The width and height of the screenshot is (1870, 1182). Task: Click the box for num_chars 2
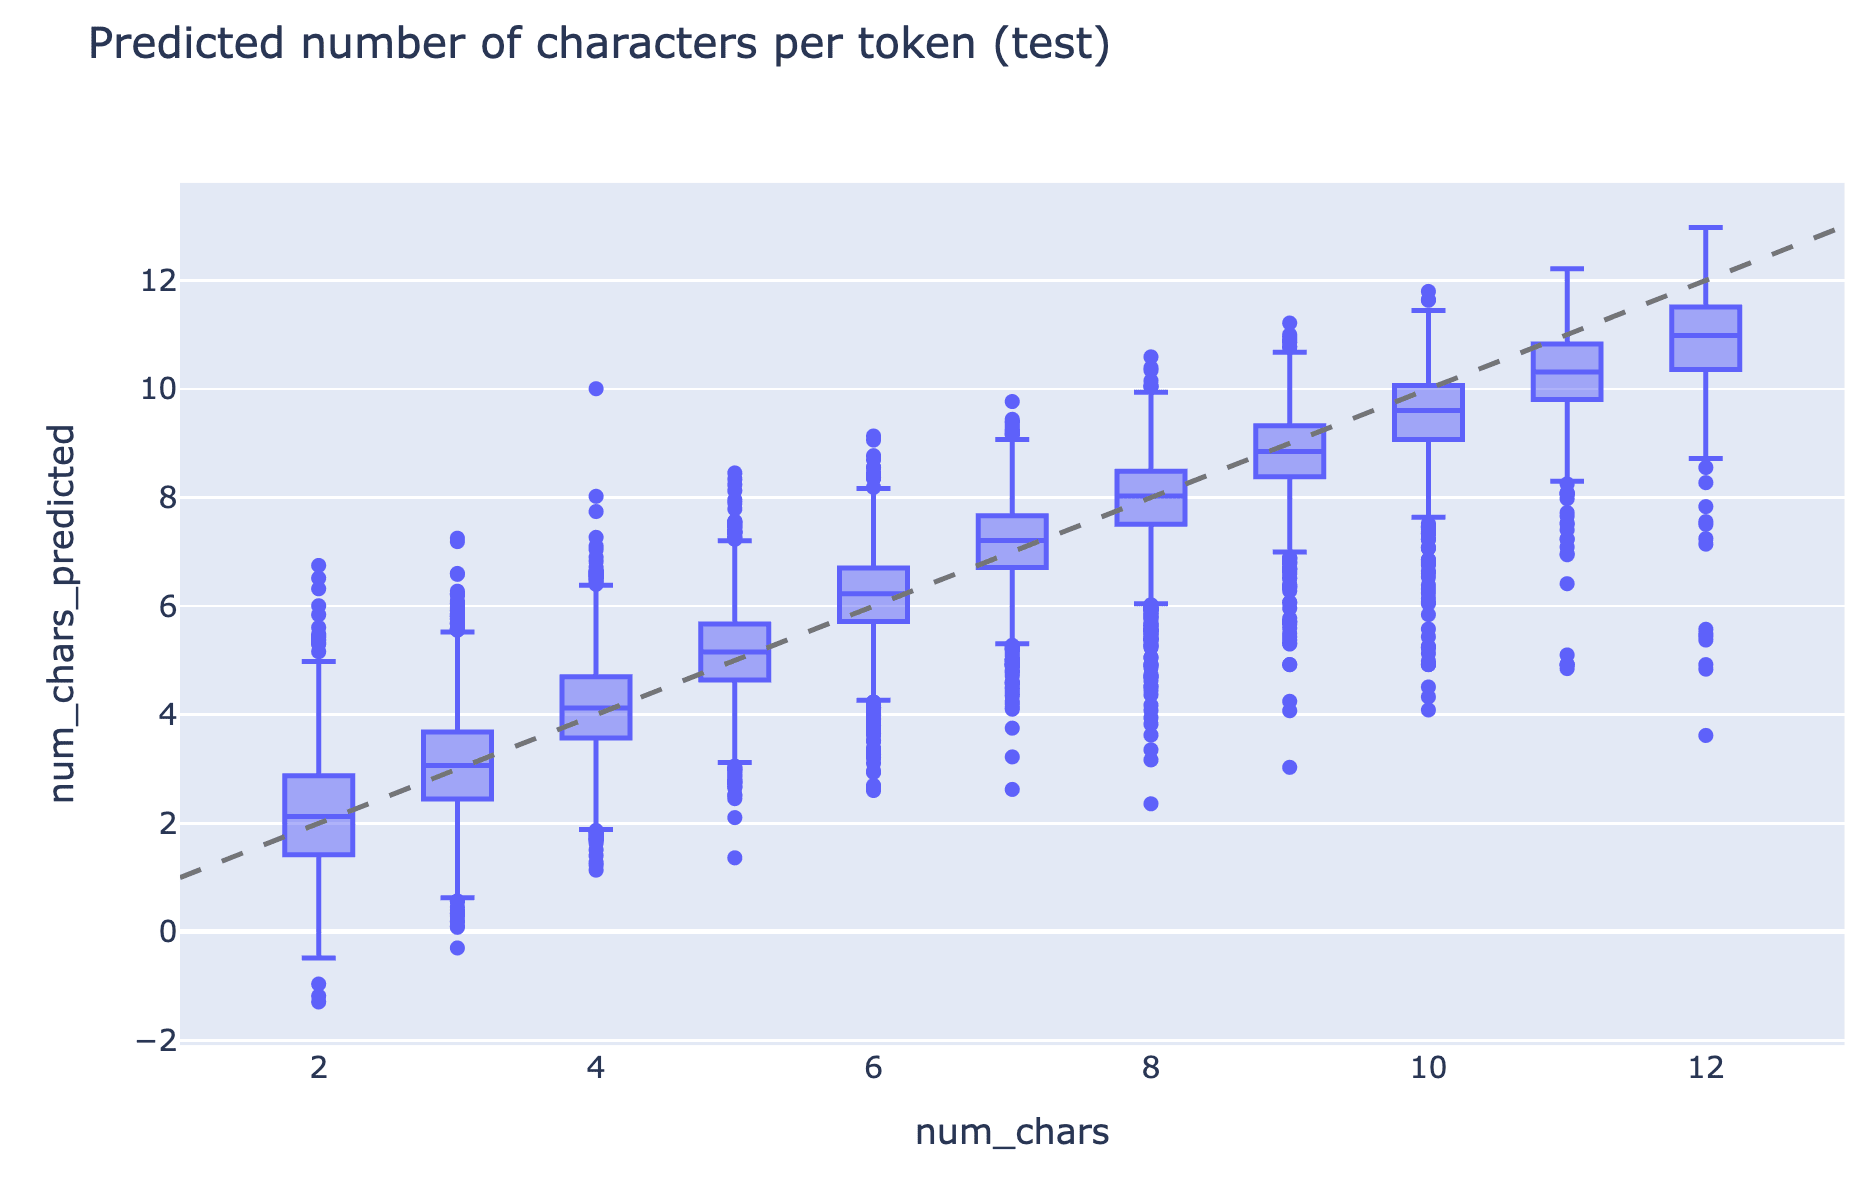tap(319, 815)
